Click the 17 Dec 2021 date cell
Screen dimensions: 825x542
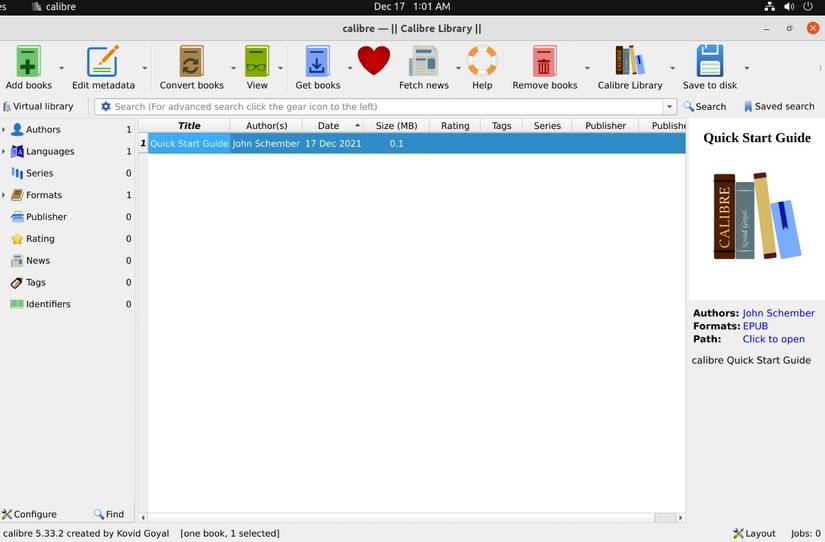click(333, 144)
